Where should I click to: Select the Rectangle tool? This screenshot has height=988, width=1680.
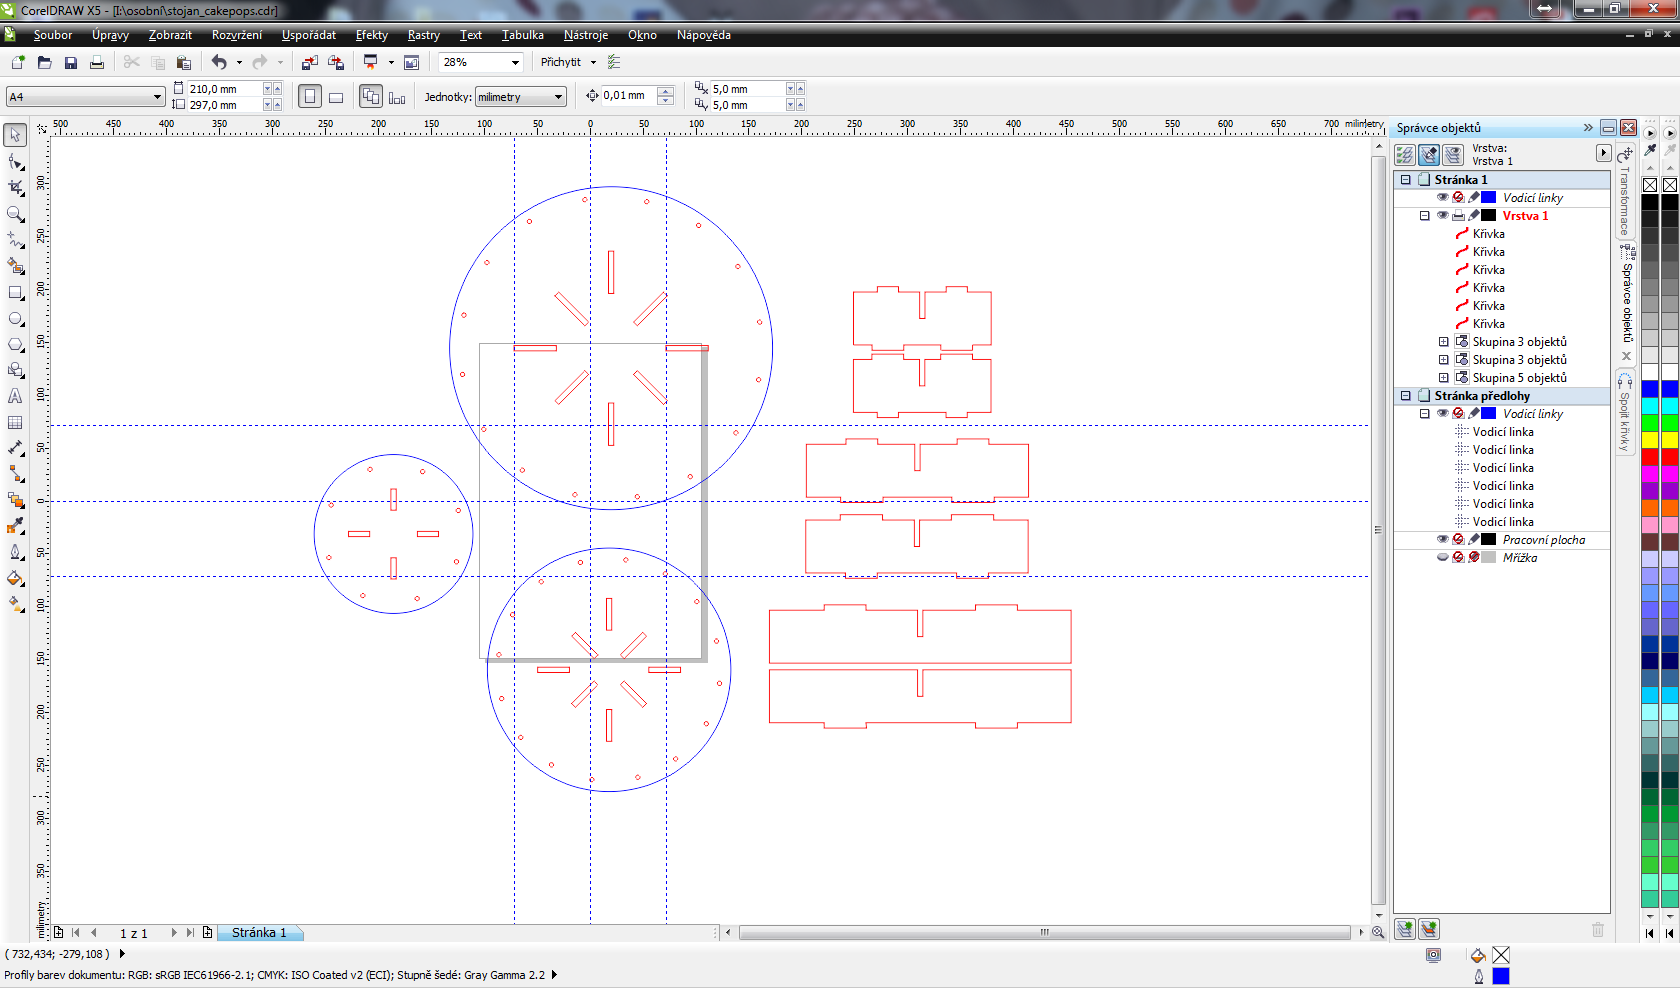(15, 293)
